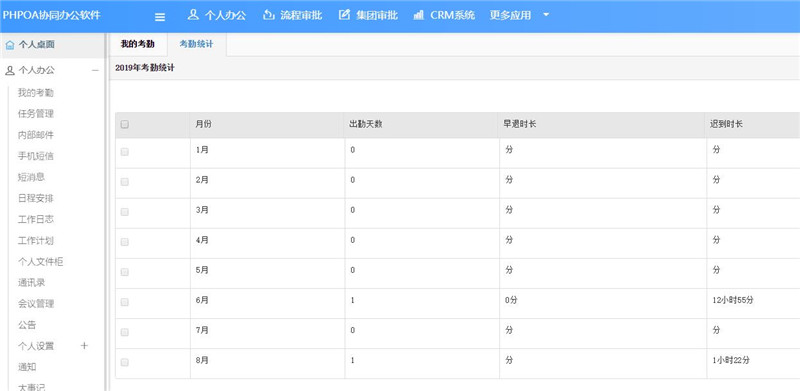Click the 6月 month cell
The image size is (800, 391).
(202, 300)
